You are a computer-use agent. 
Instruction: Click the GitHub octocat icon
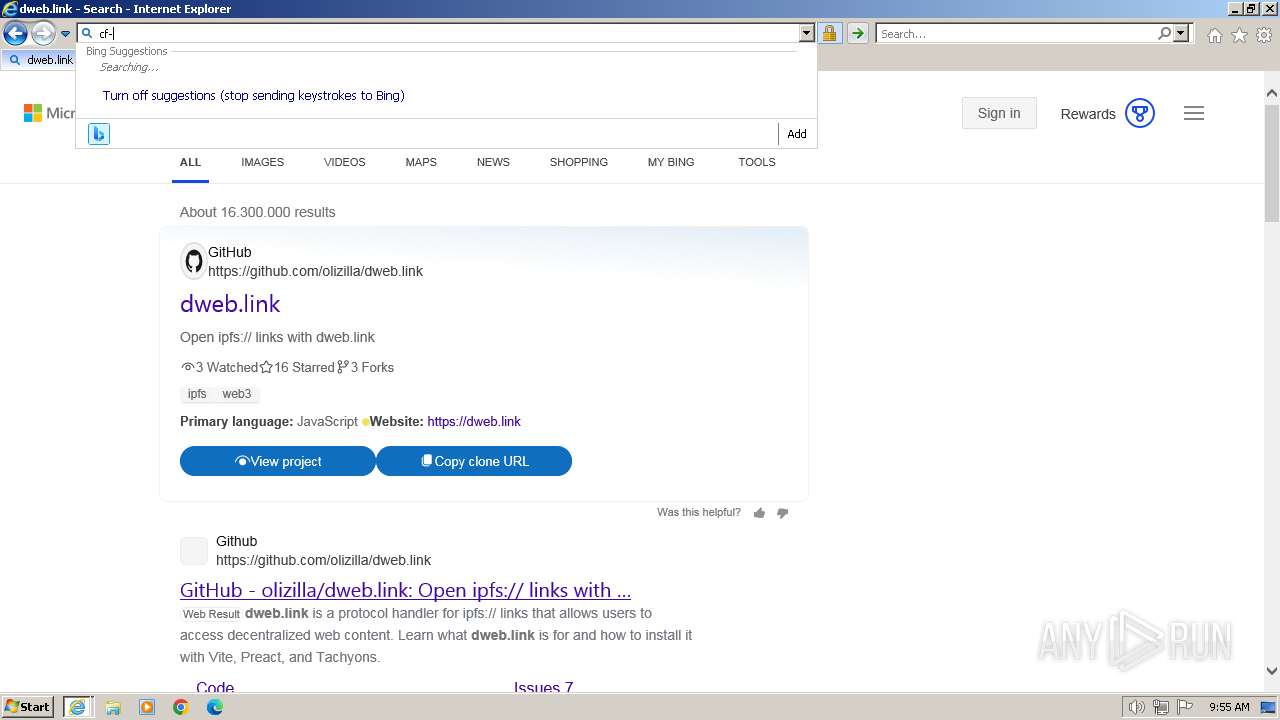[x=194, y=262]
